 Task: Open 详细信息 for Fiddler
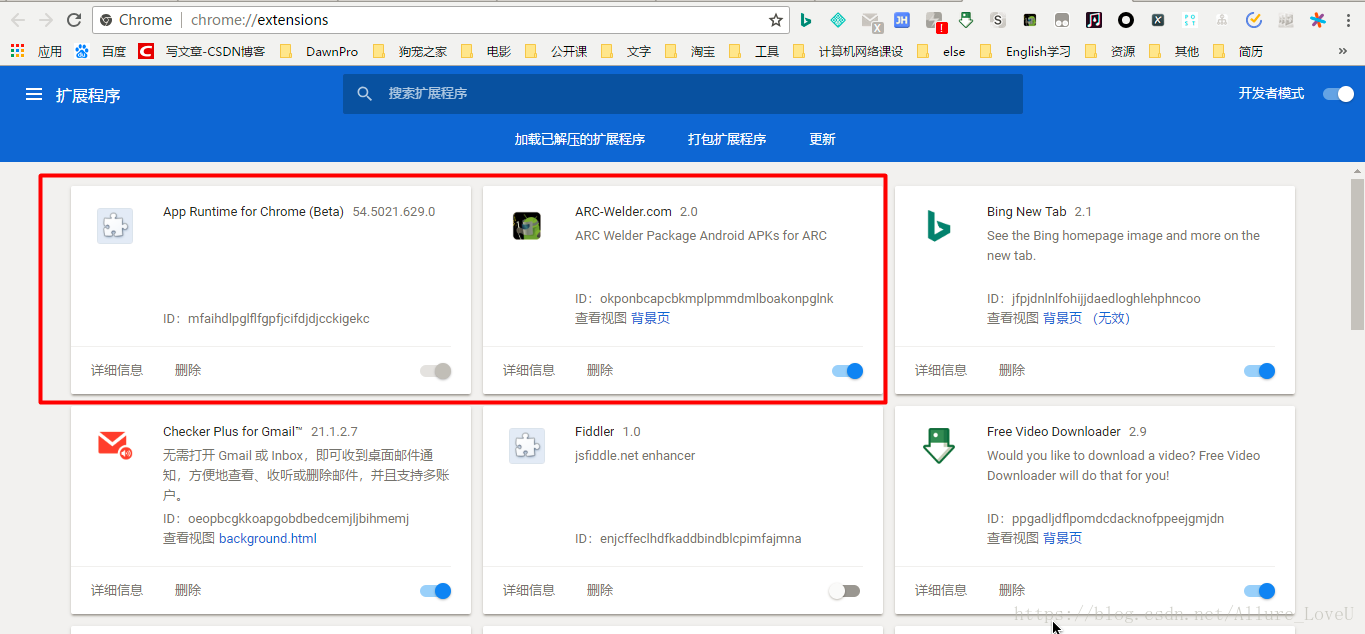529,590
